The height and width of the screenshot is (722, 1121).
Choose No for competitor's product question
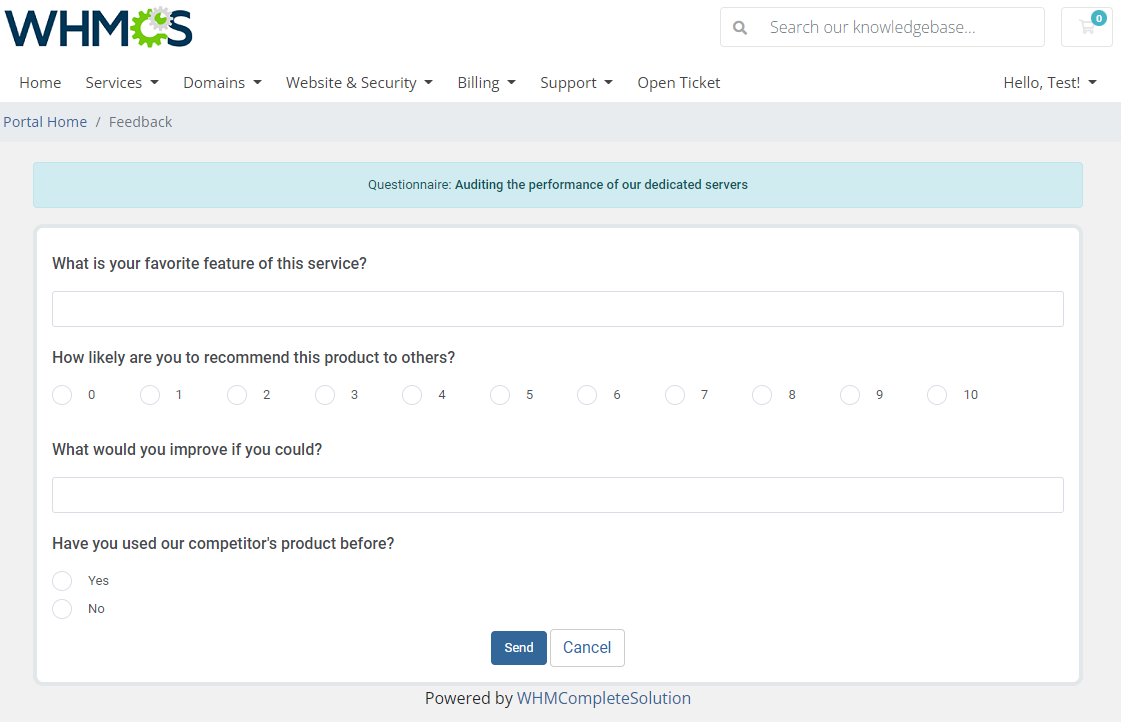(62, 608)
